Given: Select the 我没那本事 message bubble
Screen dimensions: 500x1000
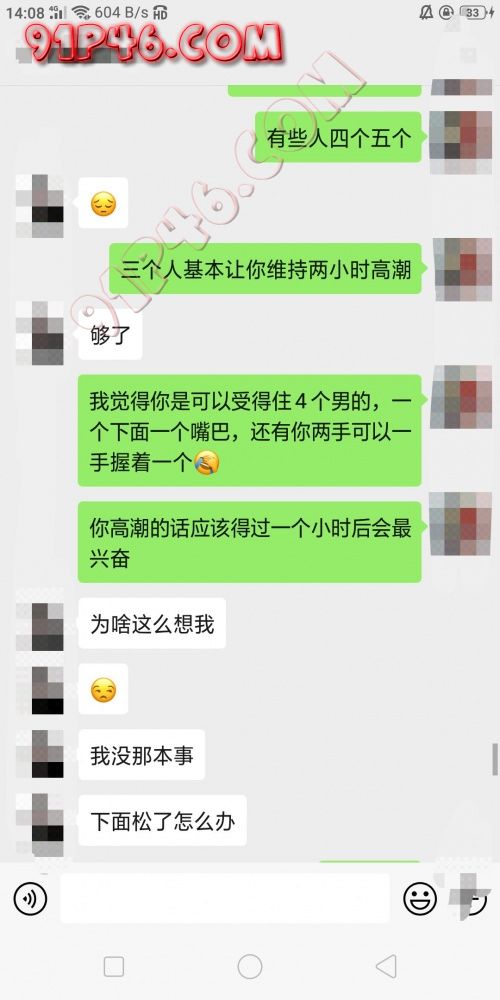Looking at the screenshot, I should pyautogui.click(x=142, y=755).
